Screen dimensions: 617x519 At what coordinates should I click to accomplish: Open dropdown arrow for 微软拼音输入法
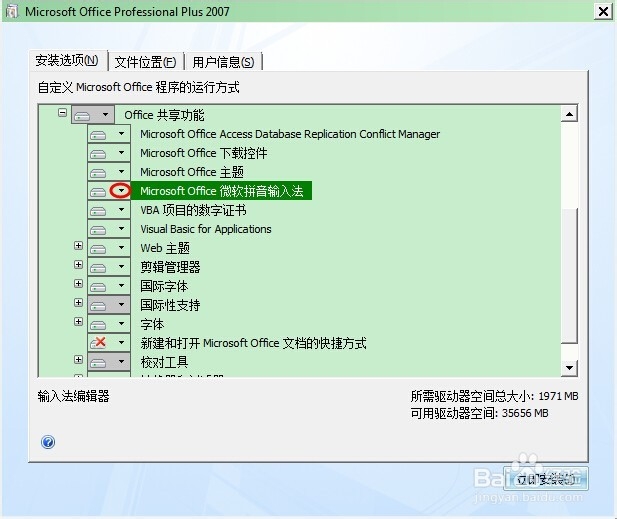121,191
